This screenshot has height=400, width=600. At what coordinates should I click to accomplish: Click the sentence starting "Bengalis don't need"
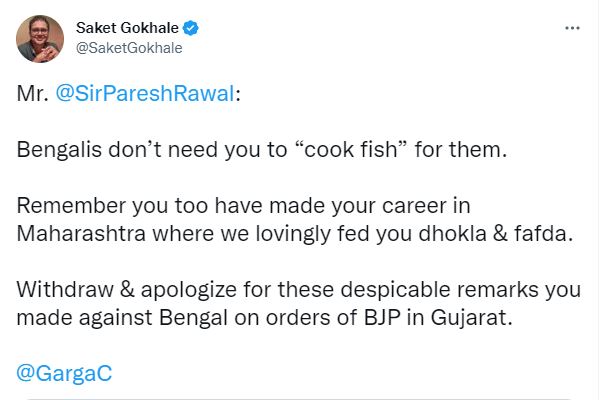pyautogui.click(x=262, y=149)
